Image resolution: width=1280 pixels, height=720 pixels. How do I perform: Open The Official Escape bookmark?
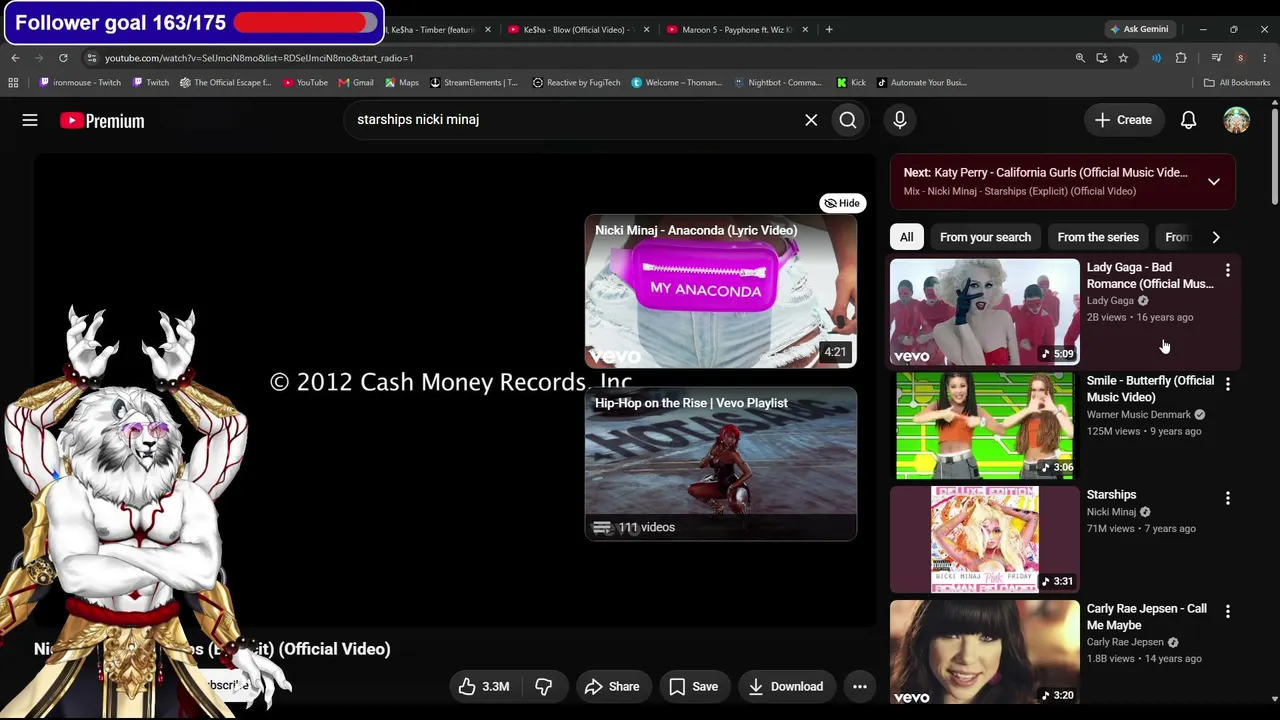pos(225,83)
